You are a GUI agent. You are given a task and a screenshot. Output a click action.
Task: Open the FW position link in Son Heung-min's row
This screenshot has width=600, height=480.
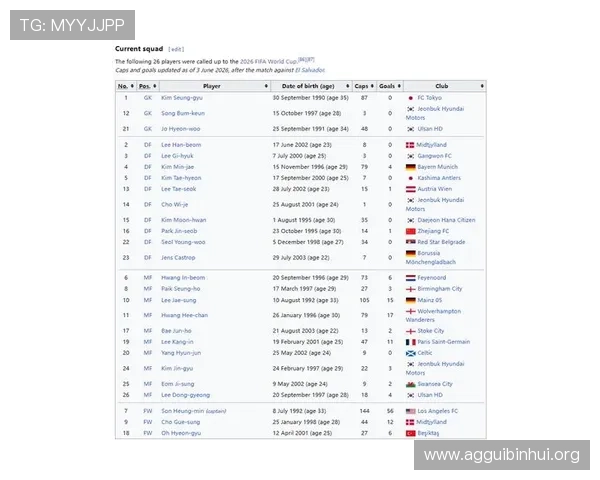click(x=148, y=411)
